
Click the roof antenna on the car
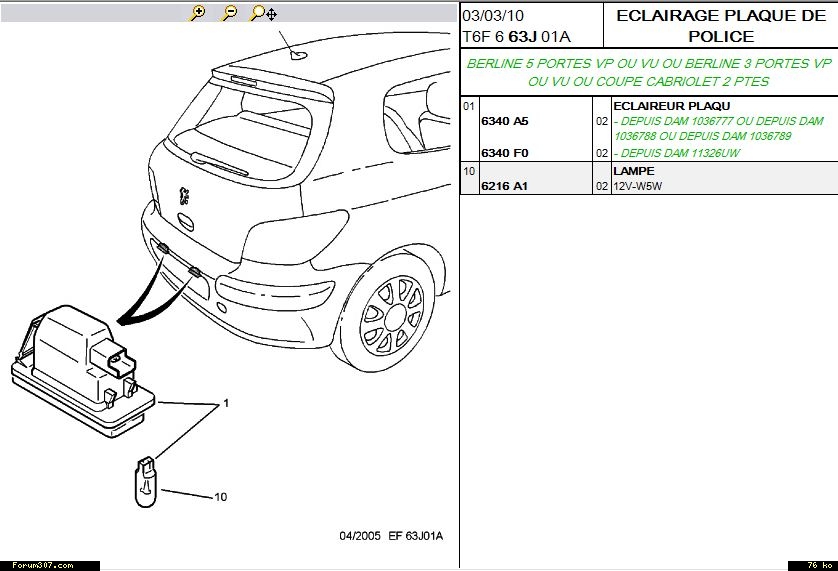(x=299, y=54)
